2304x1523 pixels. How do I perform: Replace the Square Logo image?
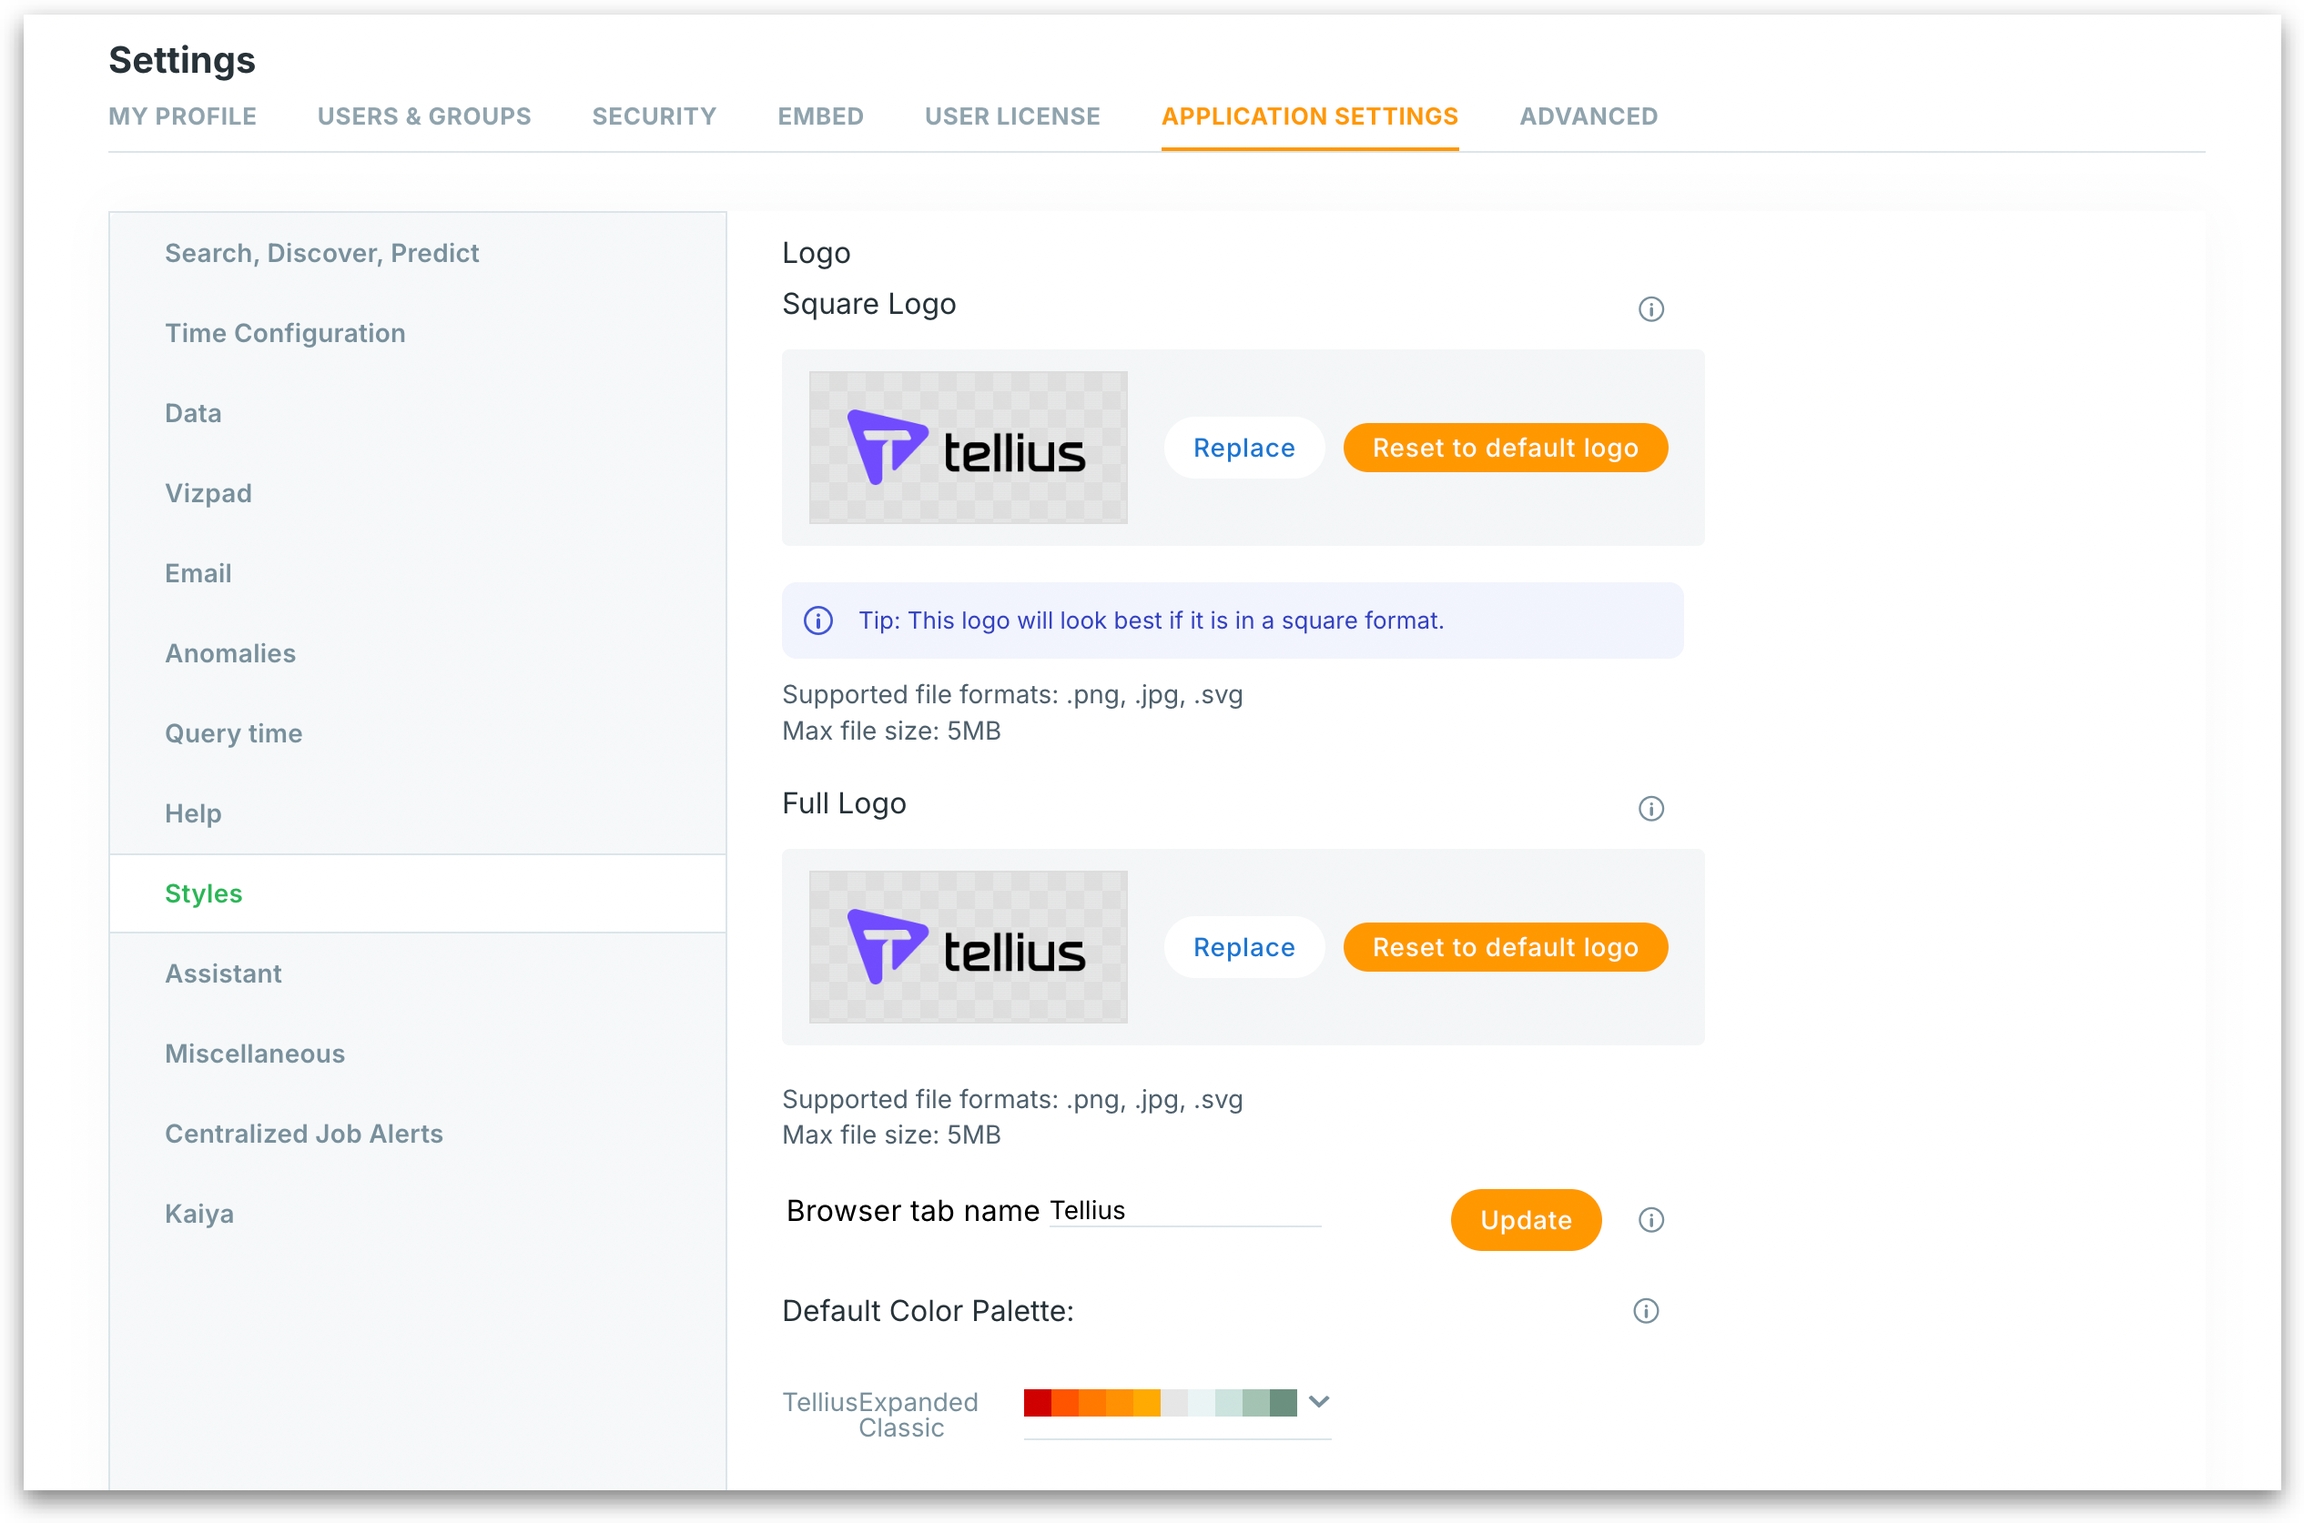pyautogui.click(x=1243, y=447)
